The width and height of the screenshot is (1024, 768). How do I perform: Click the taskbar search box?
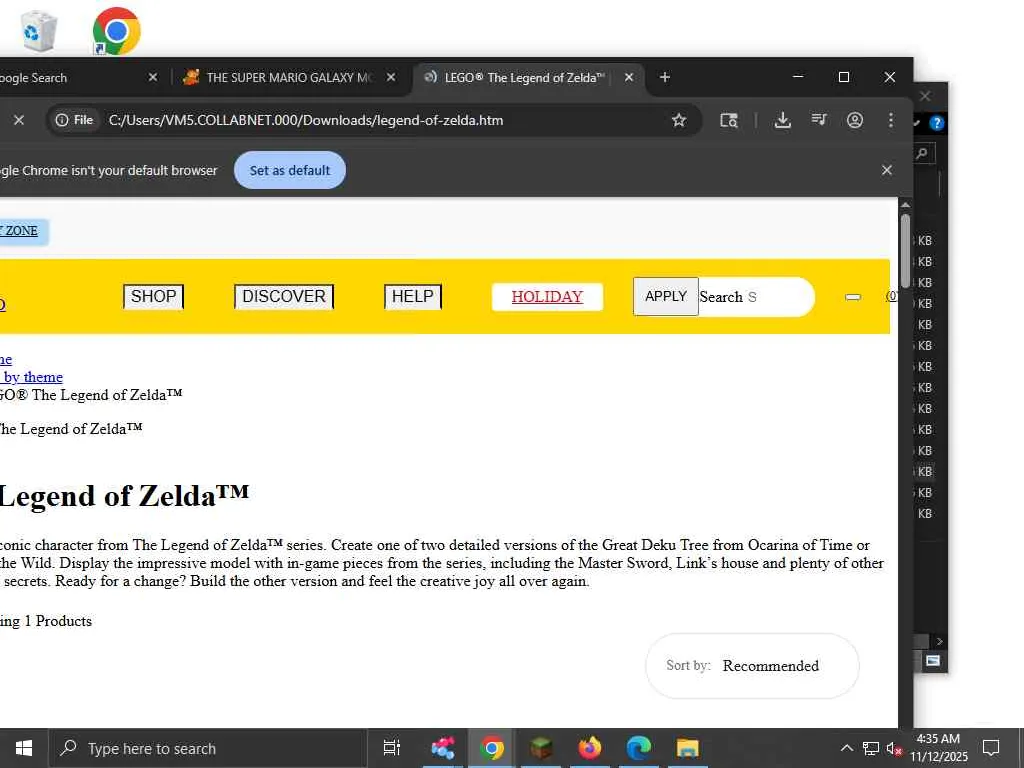(209, 748)
